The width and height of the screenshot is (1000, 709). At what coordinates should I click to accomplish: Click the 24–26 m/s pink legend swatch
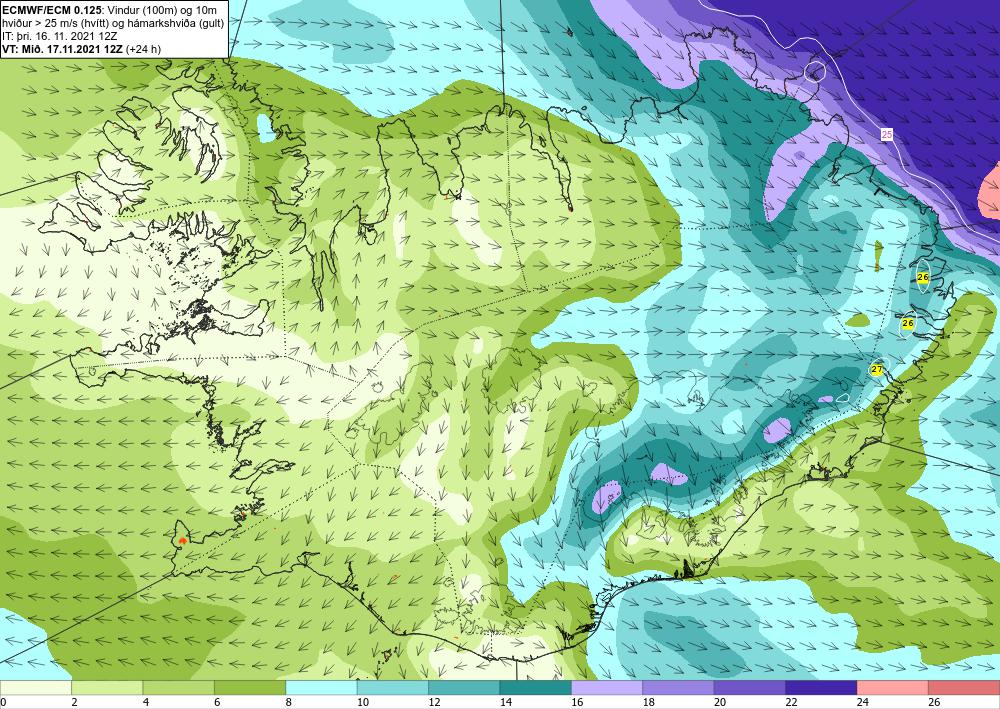point(893,688)
